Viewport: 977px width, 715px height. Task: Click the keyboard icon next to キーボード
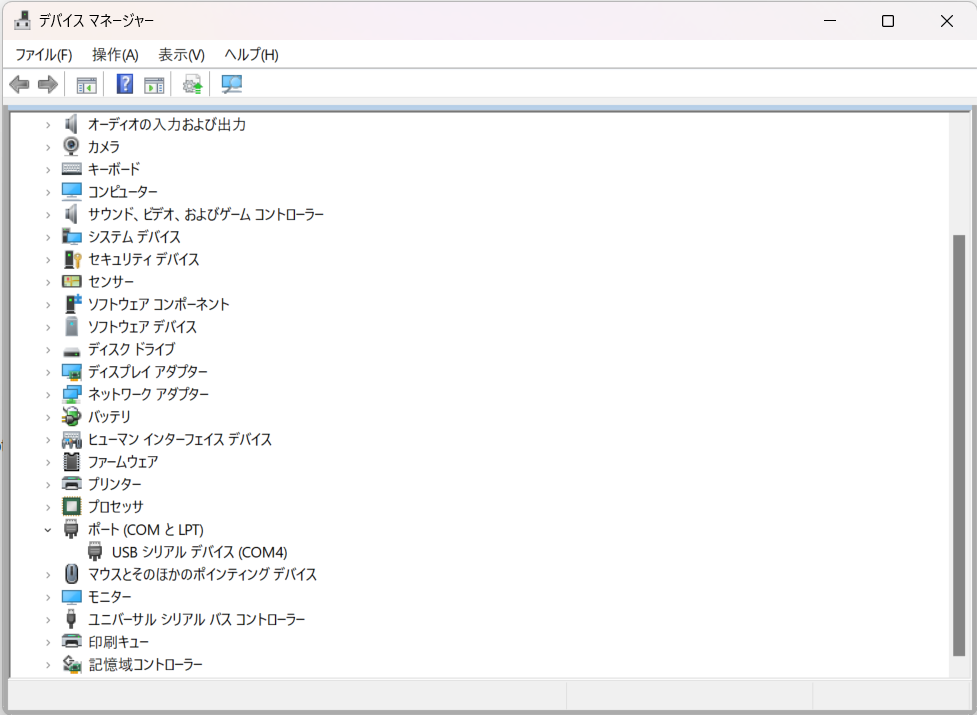[72, 169]
